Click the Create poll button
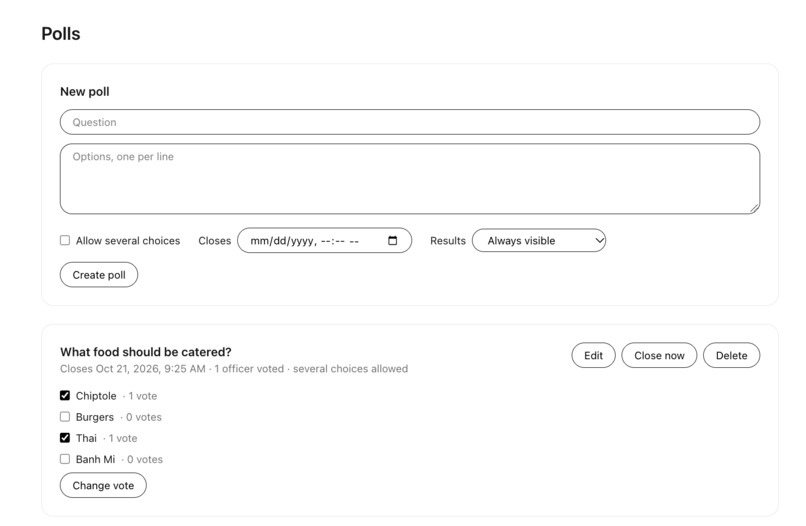 point(99,275)
